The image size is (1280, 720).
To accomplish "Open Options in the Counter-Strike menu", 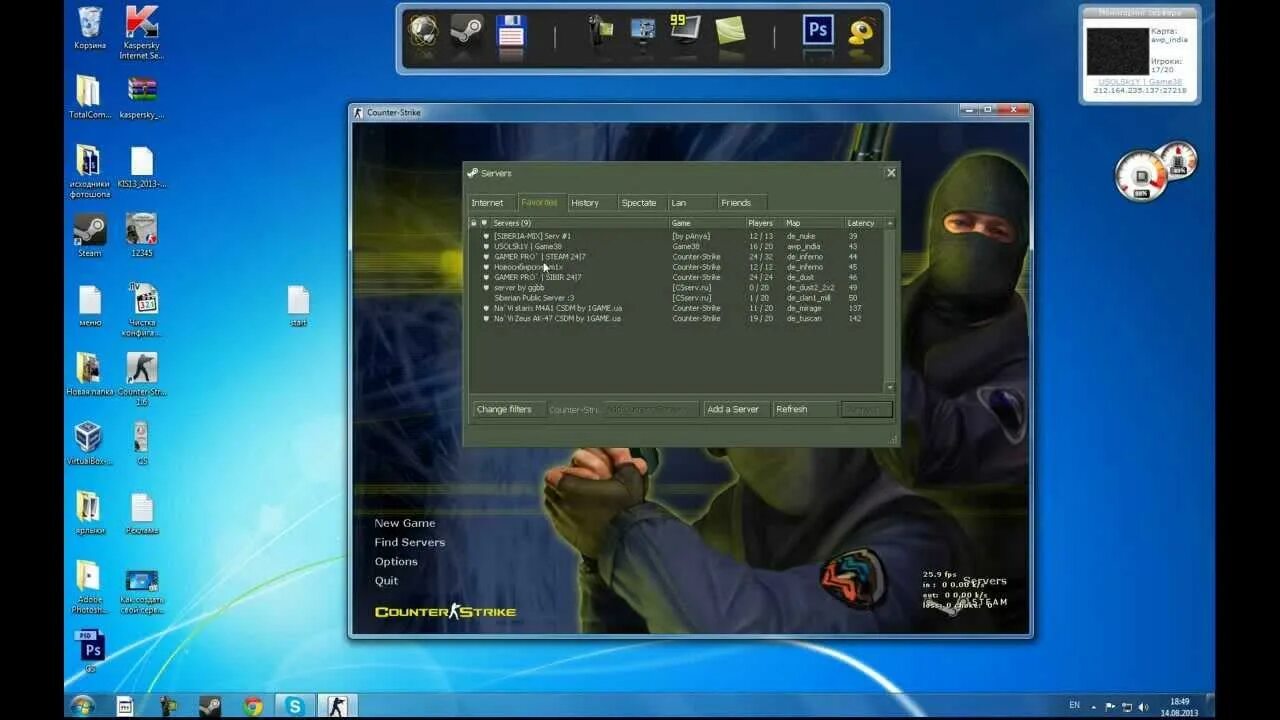I will point(396,562).
